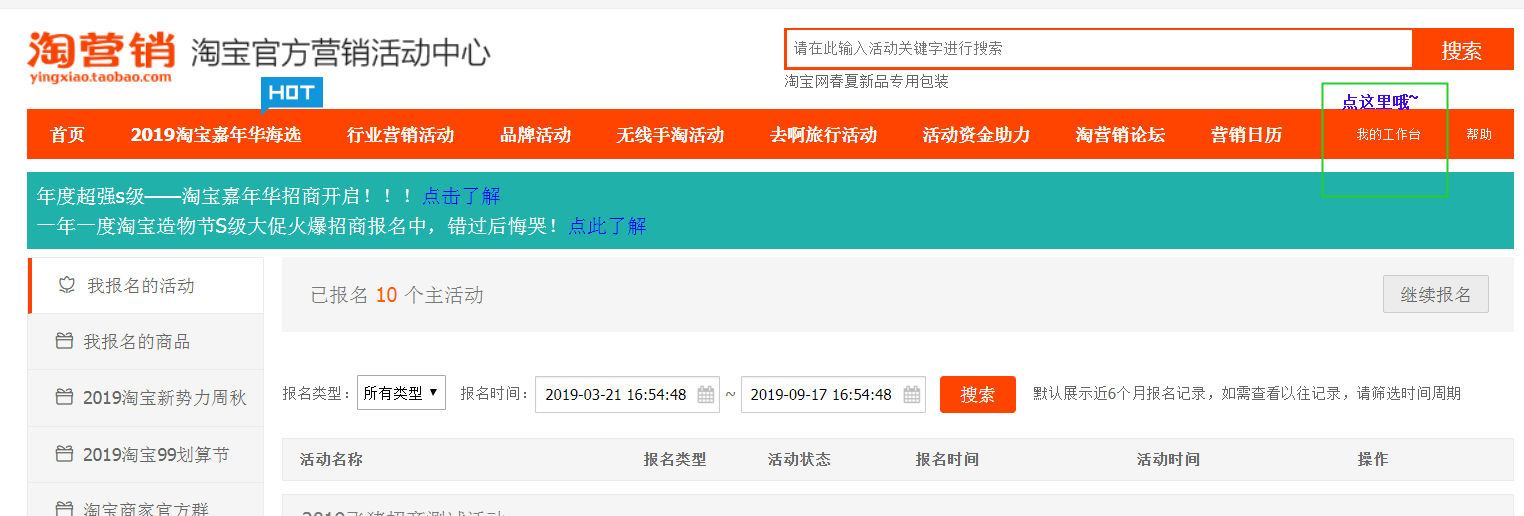Click the 报名类型 column header
1524x516 pixels.
tap(675, 460)
